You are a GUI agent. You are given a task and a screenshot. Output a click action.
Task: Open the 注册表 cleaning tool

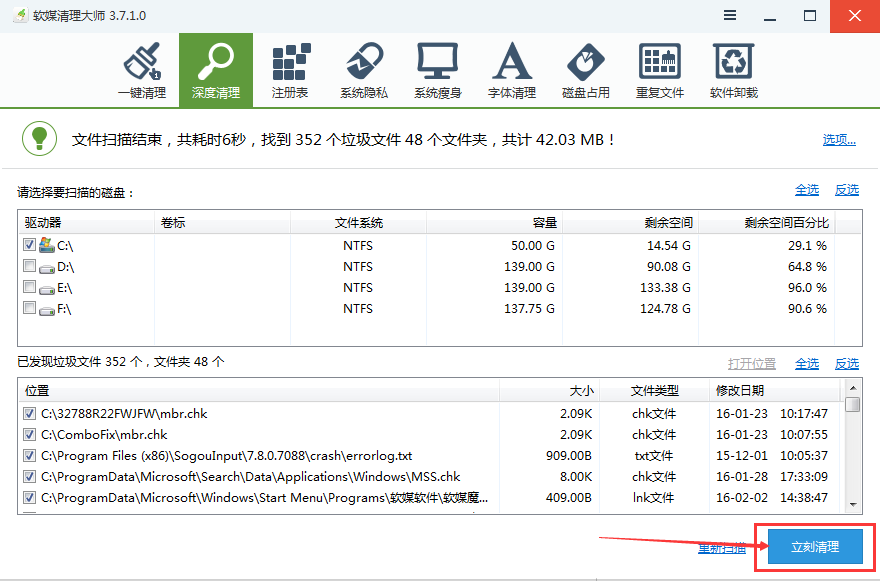(290, 68)
